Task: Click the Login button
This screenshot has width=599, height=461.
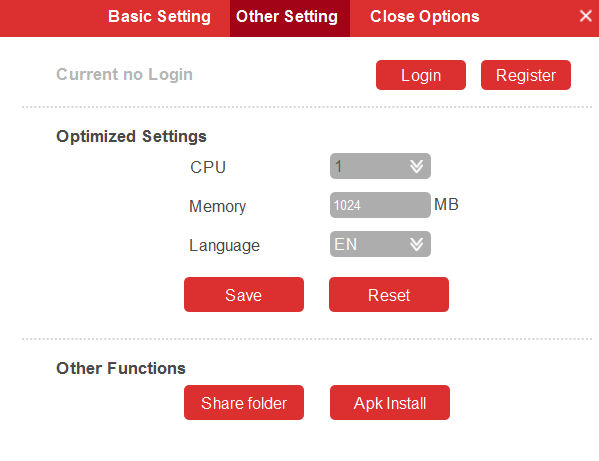Action: click(x=421, y=75)
